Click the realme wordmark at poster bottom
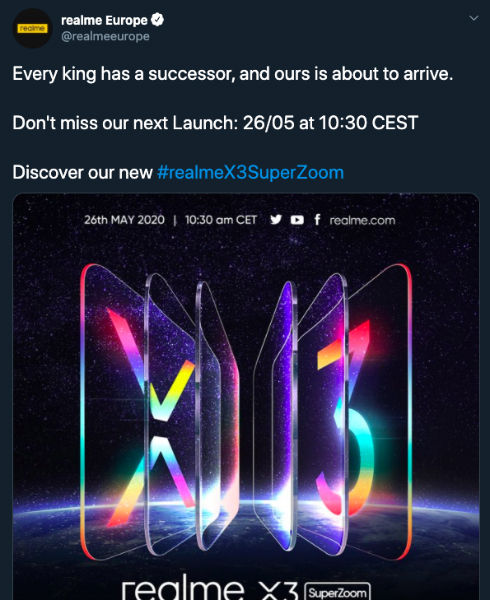Viewport: 490px width, 600px height. pyautogui.click(x=183, y=587)
